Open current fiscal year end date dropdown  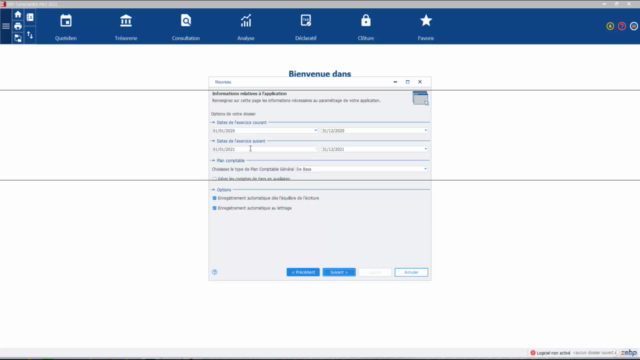pos(425,131)
